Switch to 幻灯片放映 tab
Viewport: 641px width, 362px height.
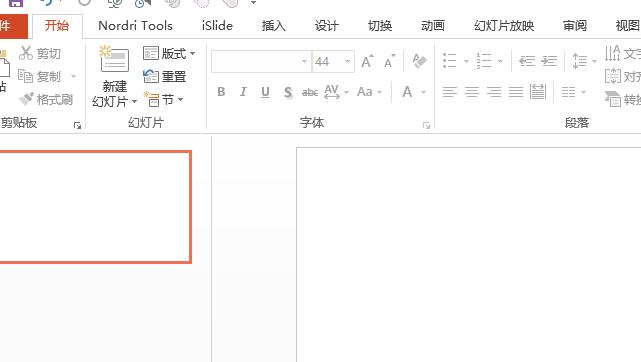coord(504,26)
